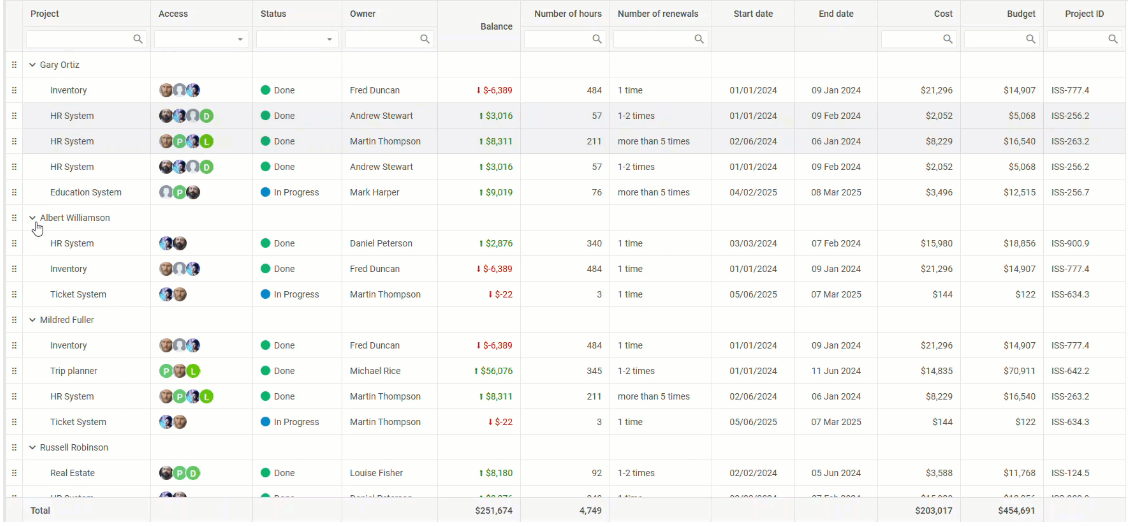Sort by the Balance column header

tap(496, 27)
